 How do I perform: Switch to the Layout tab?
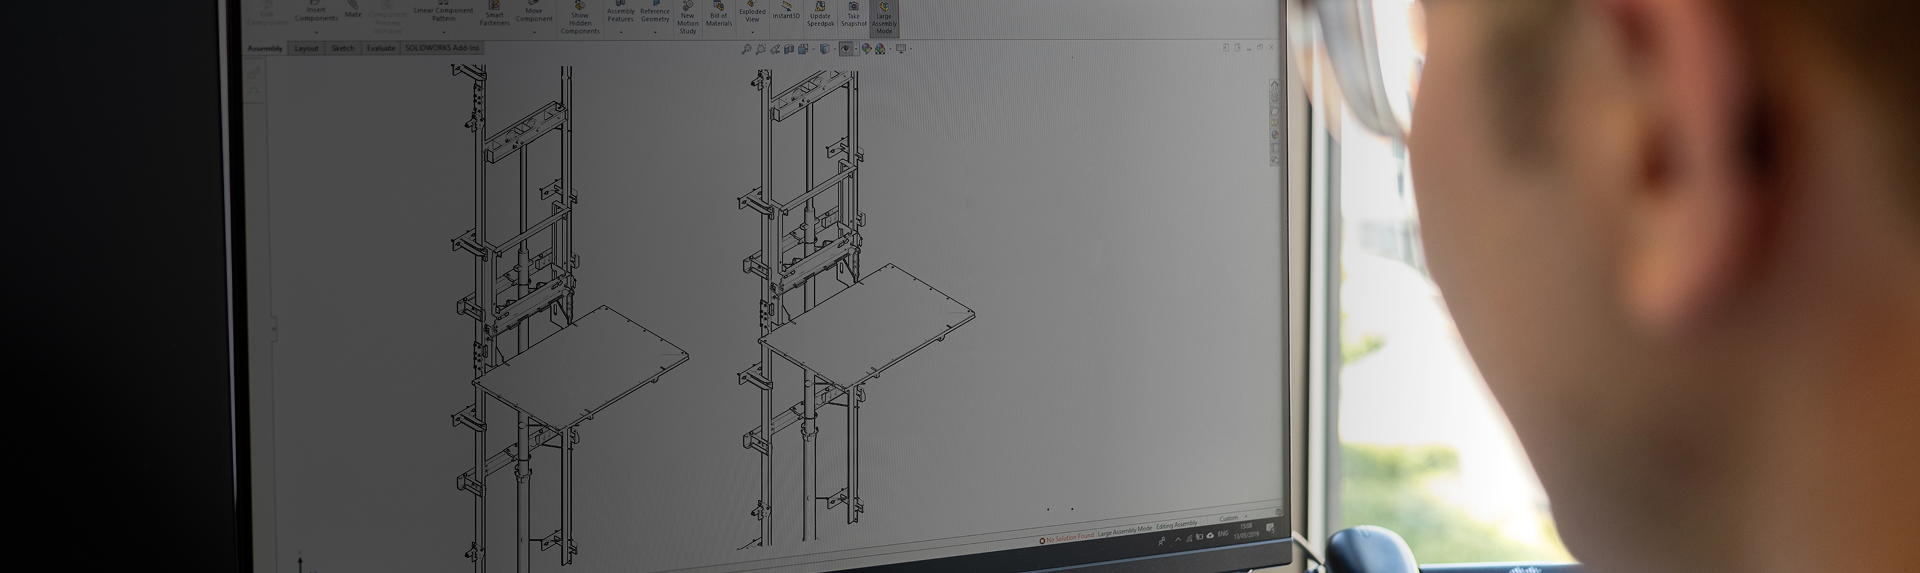[306, 49]
